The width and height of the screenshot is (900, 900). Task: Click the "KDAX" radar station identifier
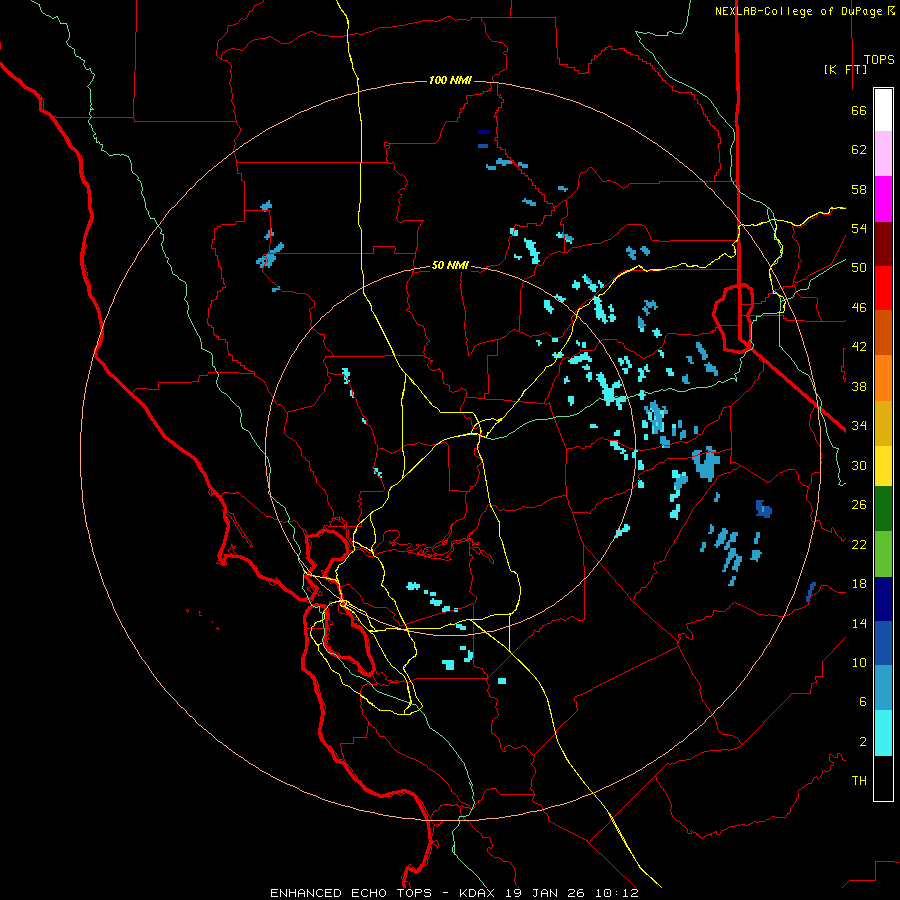(x=479, y=893)
